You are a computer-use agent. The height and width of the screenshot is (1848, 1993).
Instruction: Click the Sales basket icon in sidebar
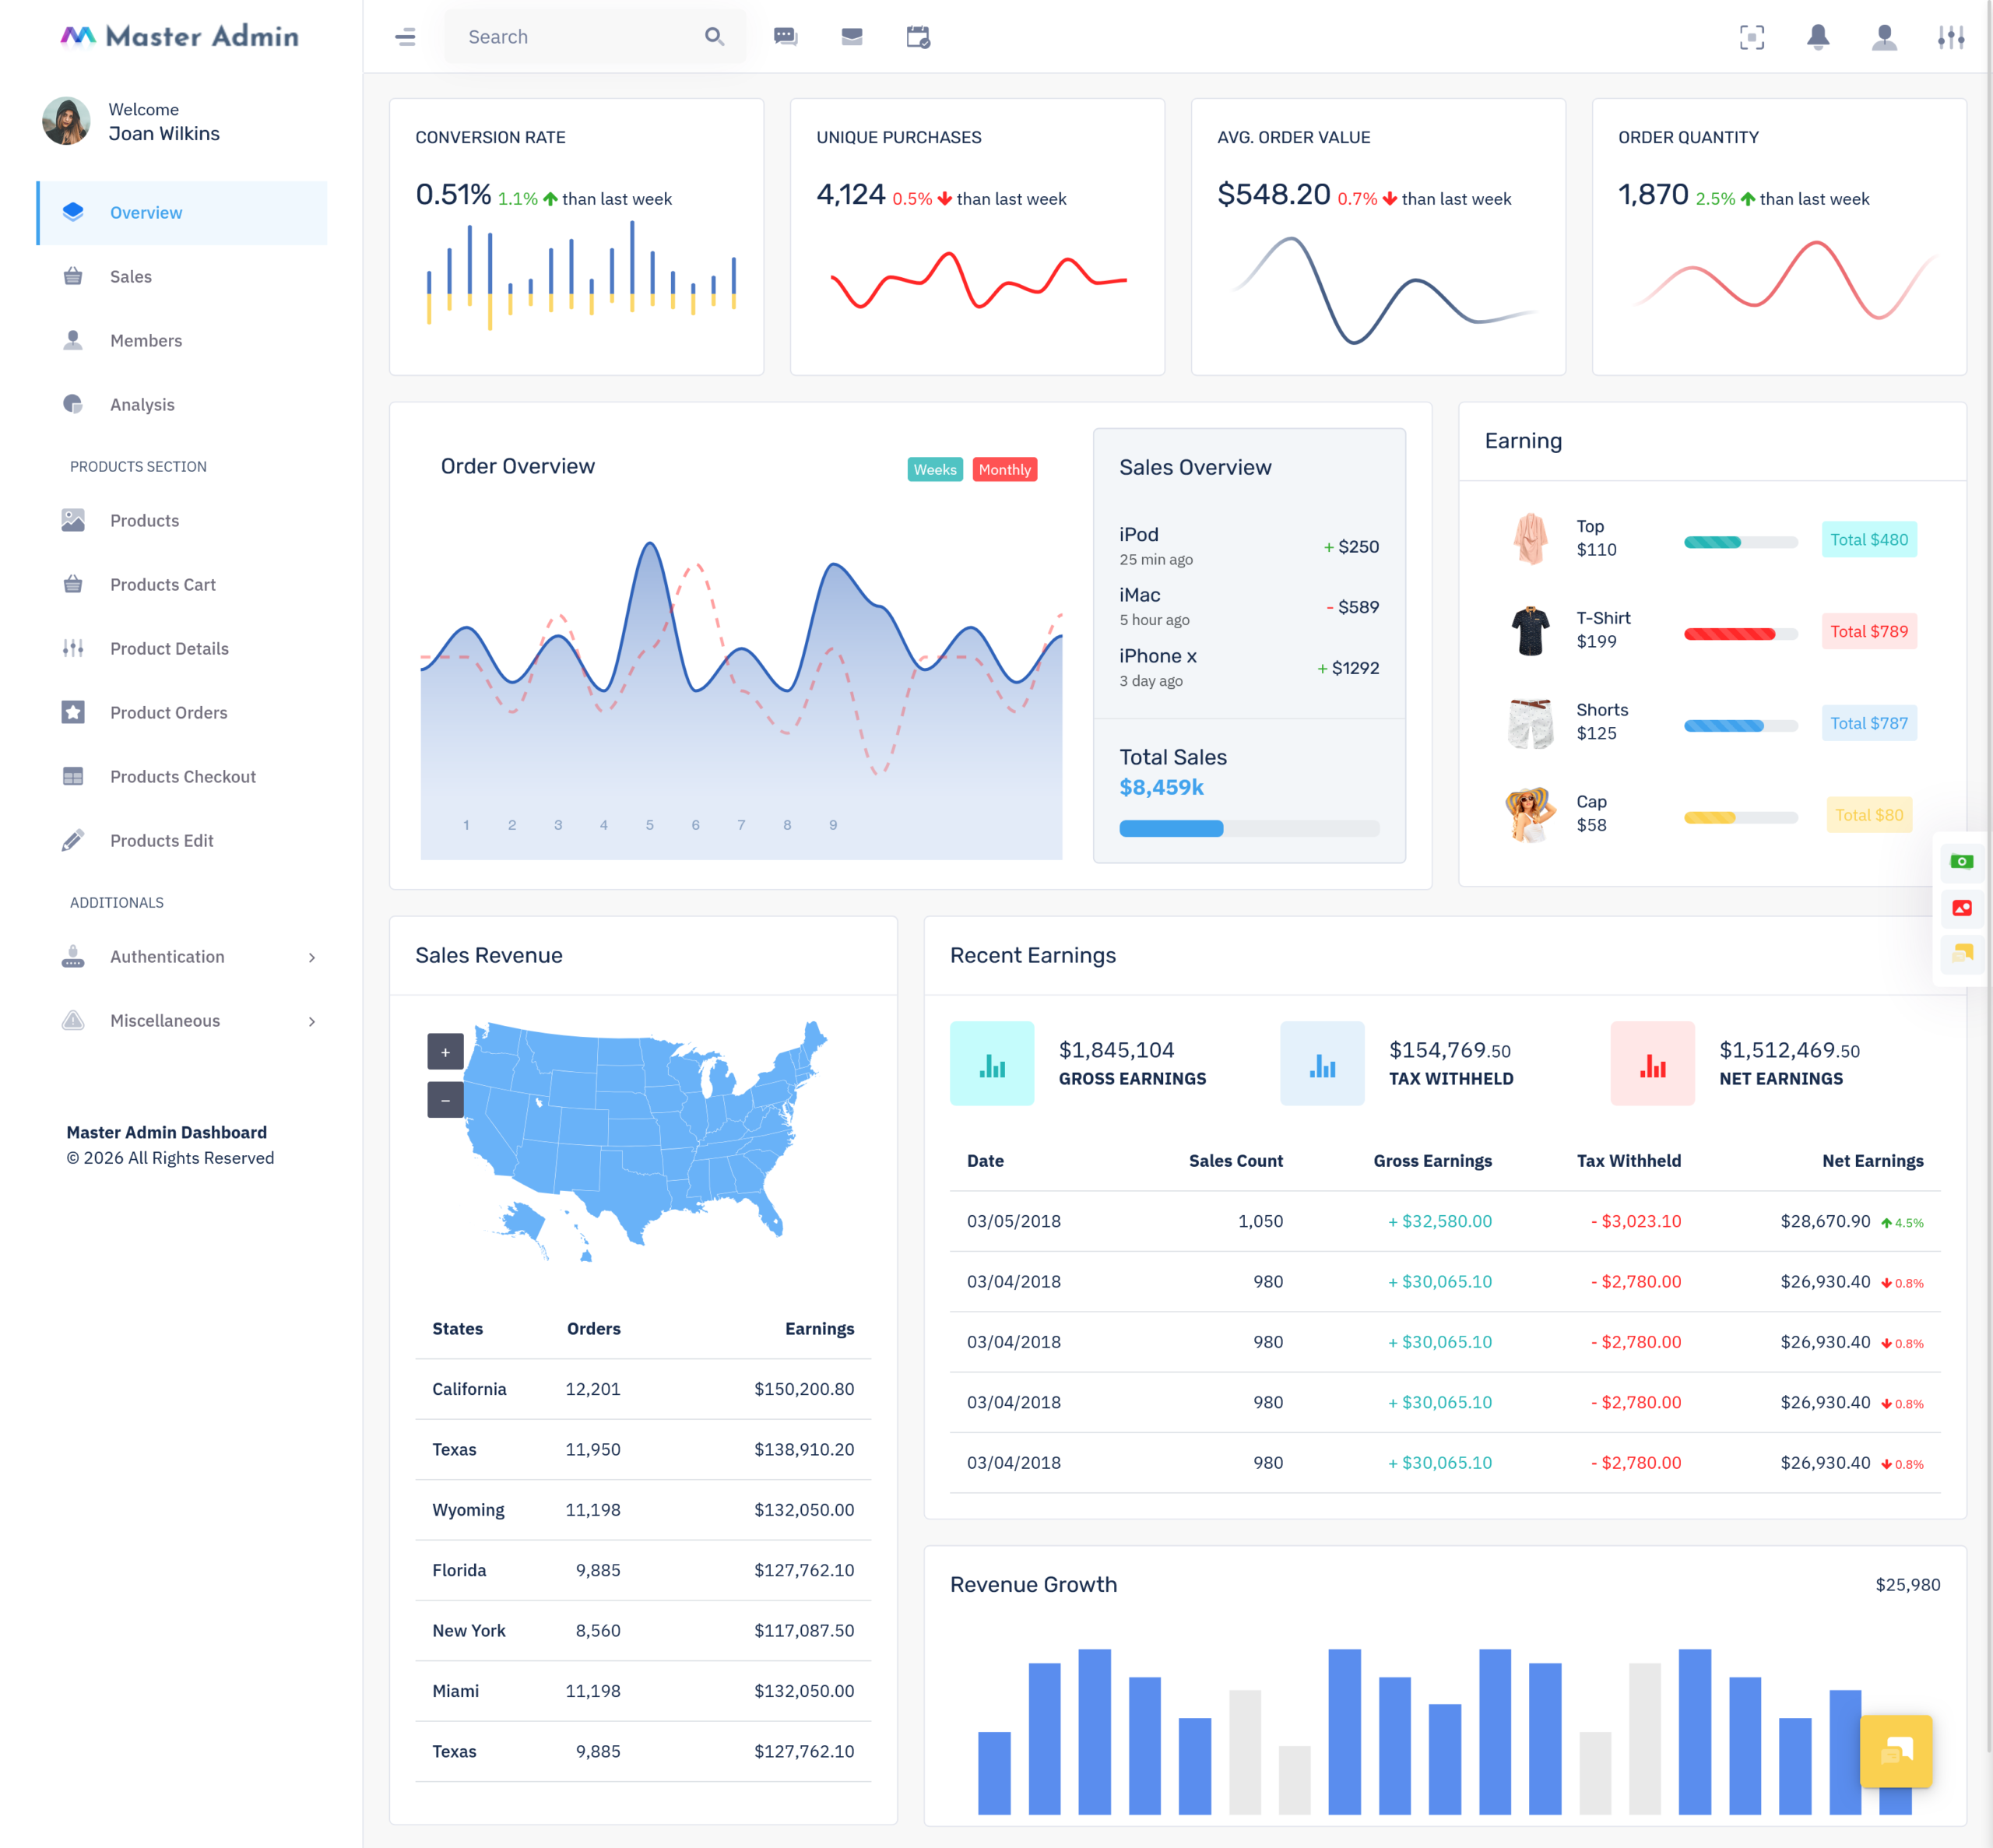(x=73, y=276)
